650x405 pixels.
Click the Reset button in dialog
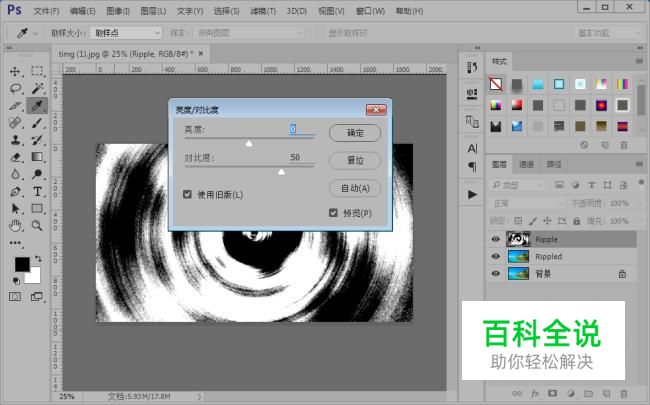pos(355,160)
